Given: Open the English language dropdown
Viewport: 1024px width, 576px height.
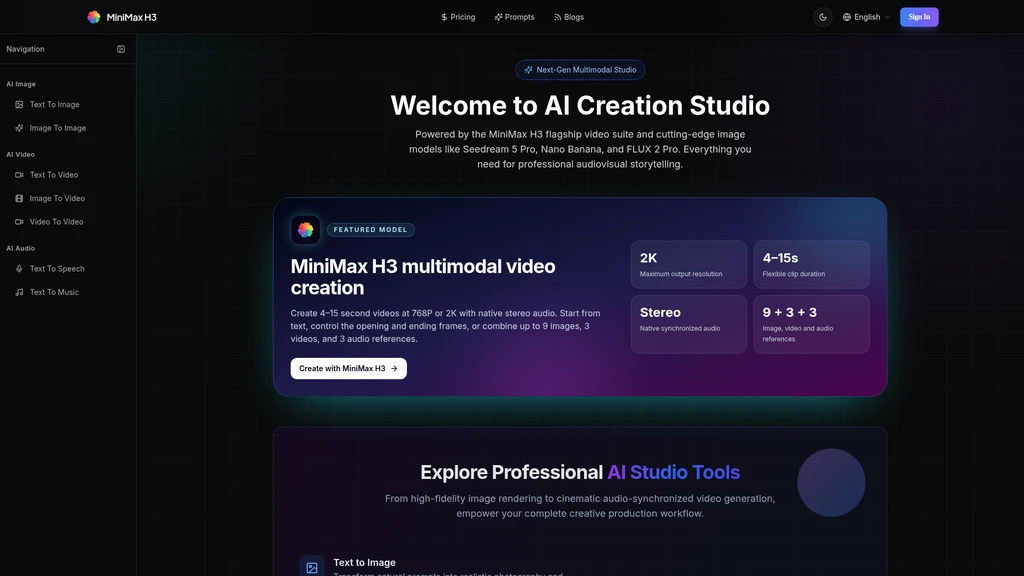Looking at the screenshot, I should point(866,17).
